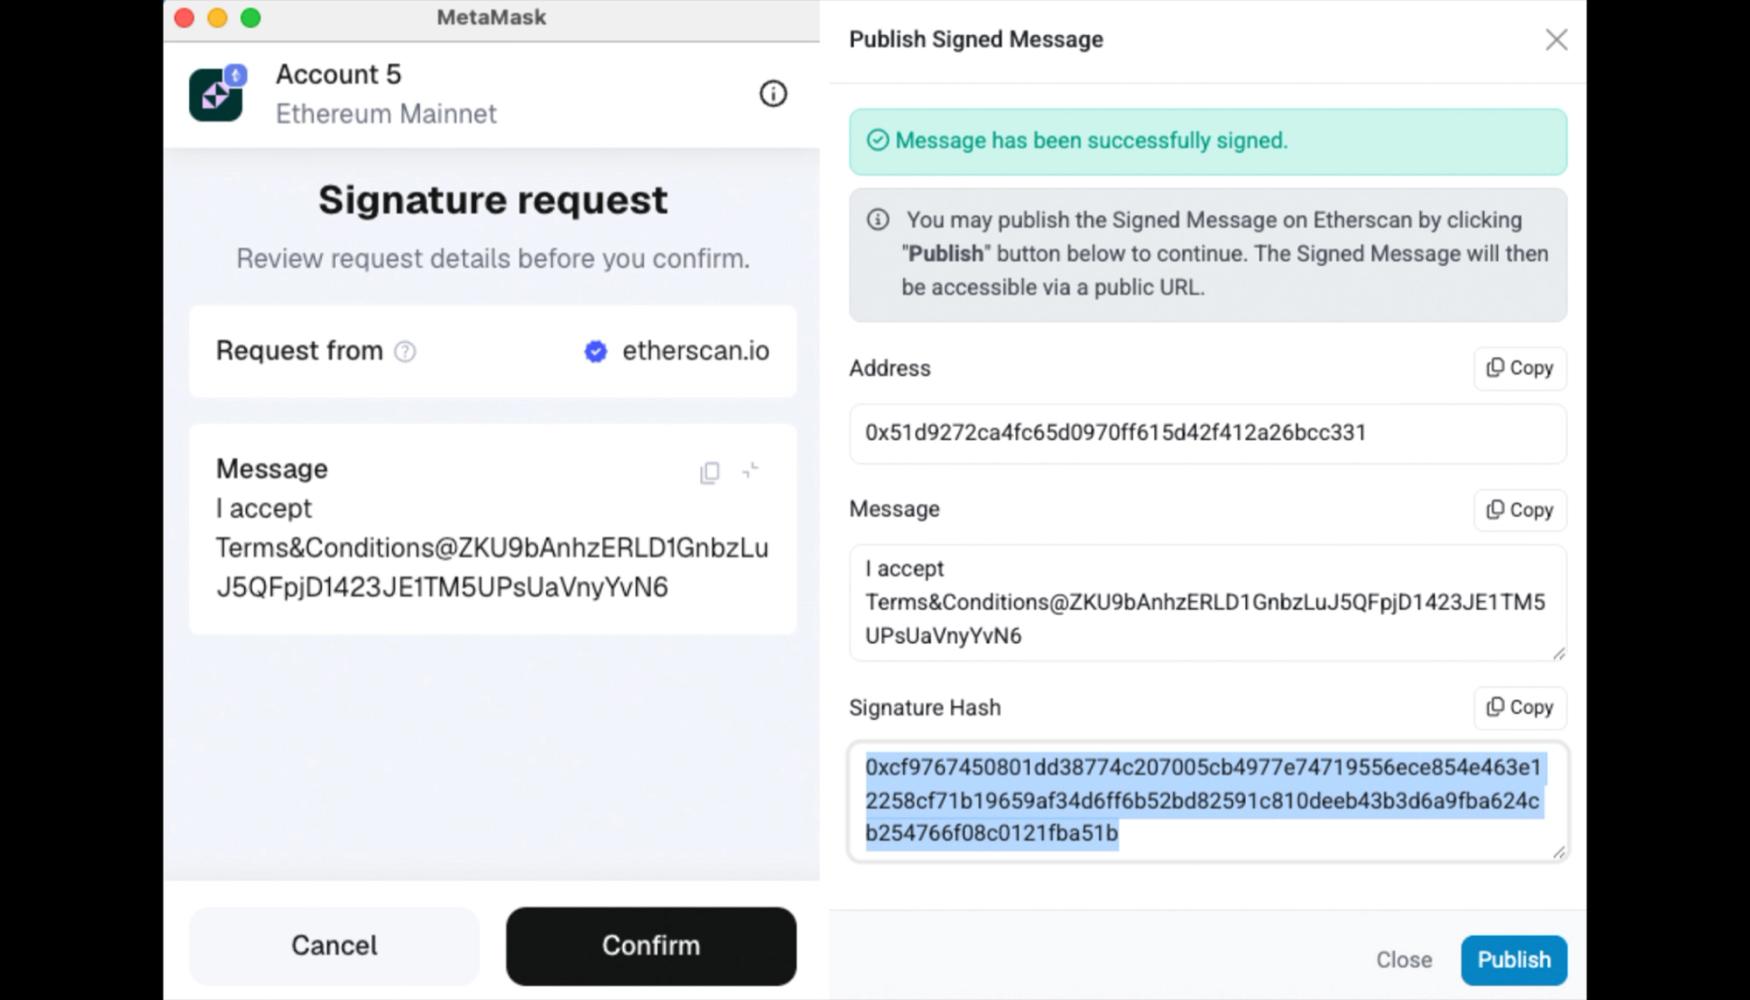Collapse the message with the shrink icon

click(x=751, y=470)
